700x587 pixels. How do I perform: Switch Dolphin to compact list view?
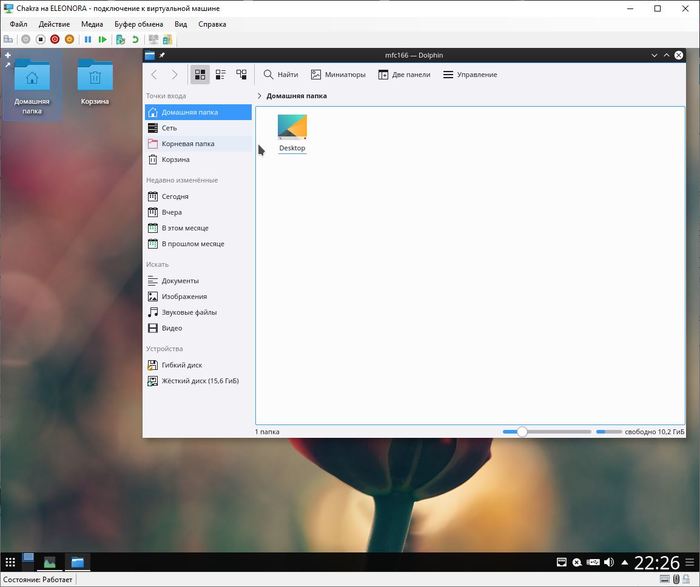(221, 74)
